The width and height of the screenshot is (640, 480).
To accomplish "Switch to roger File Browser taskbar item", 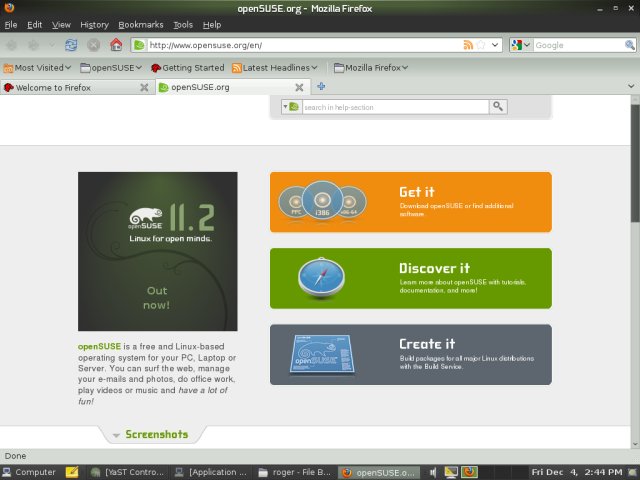I will (295, 472).
